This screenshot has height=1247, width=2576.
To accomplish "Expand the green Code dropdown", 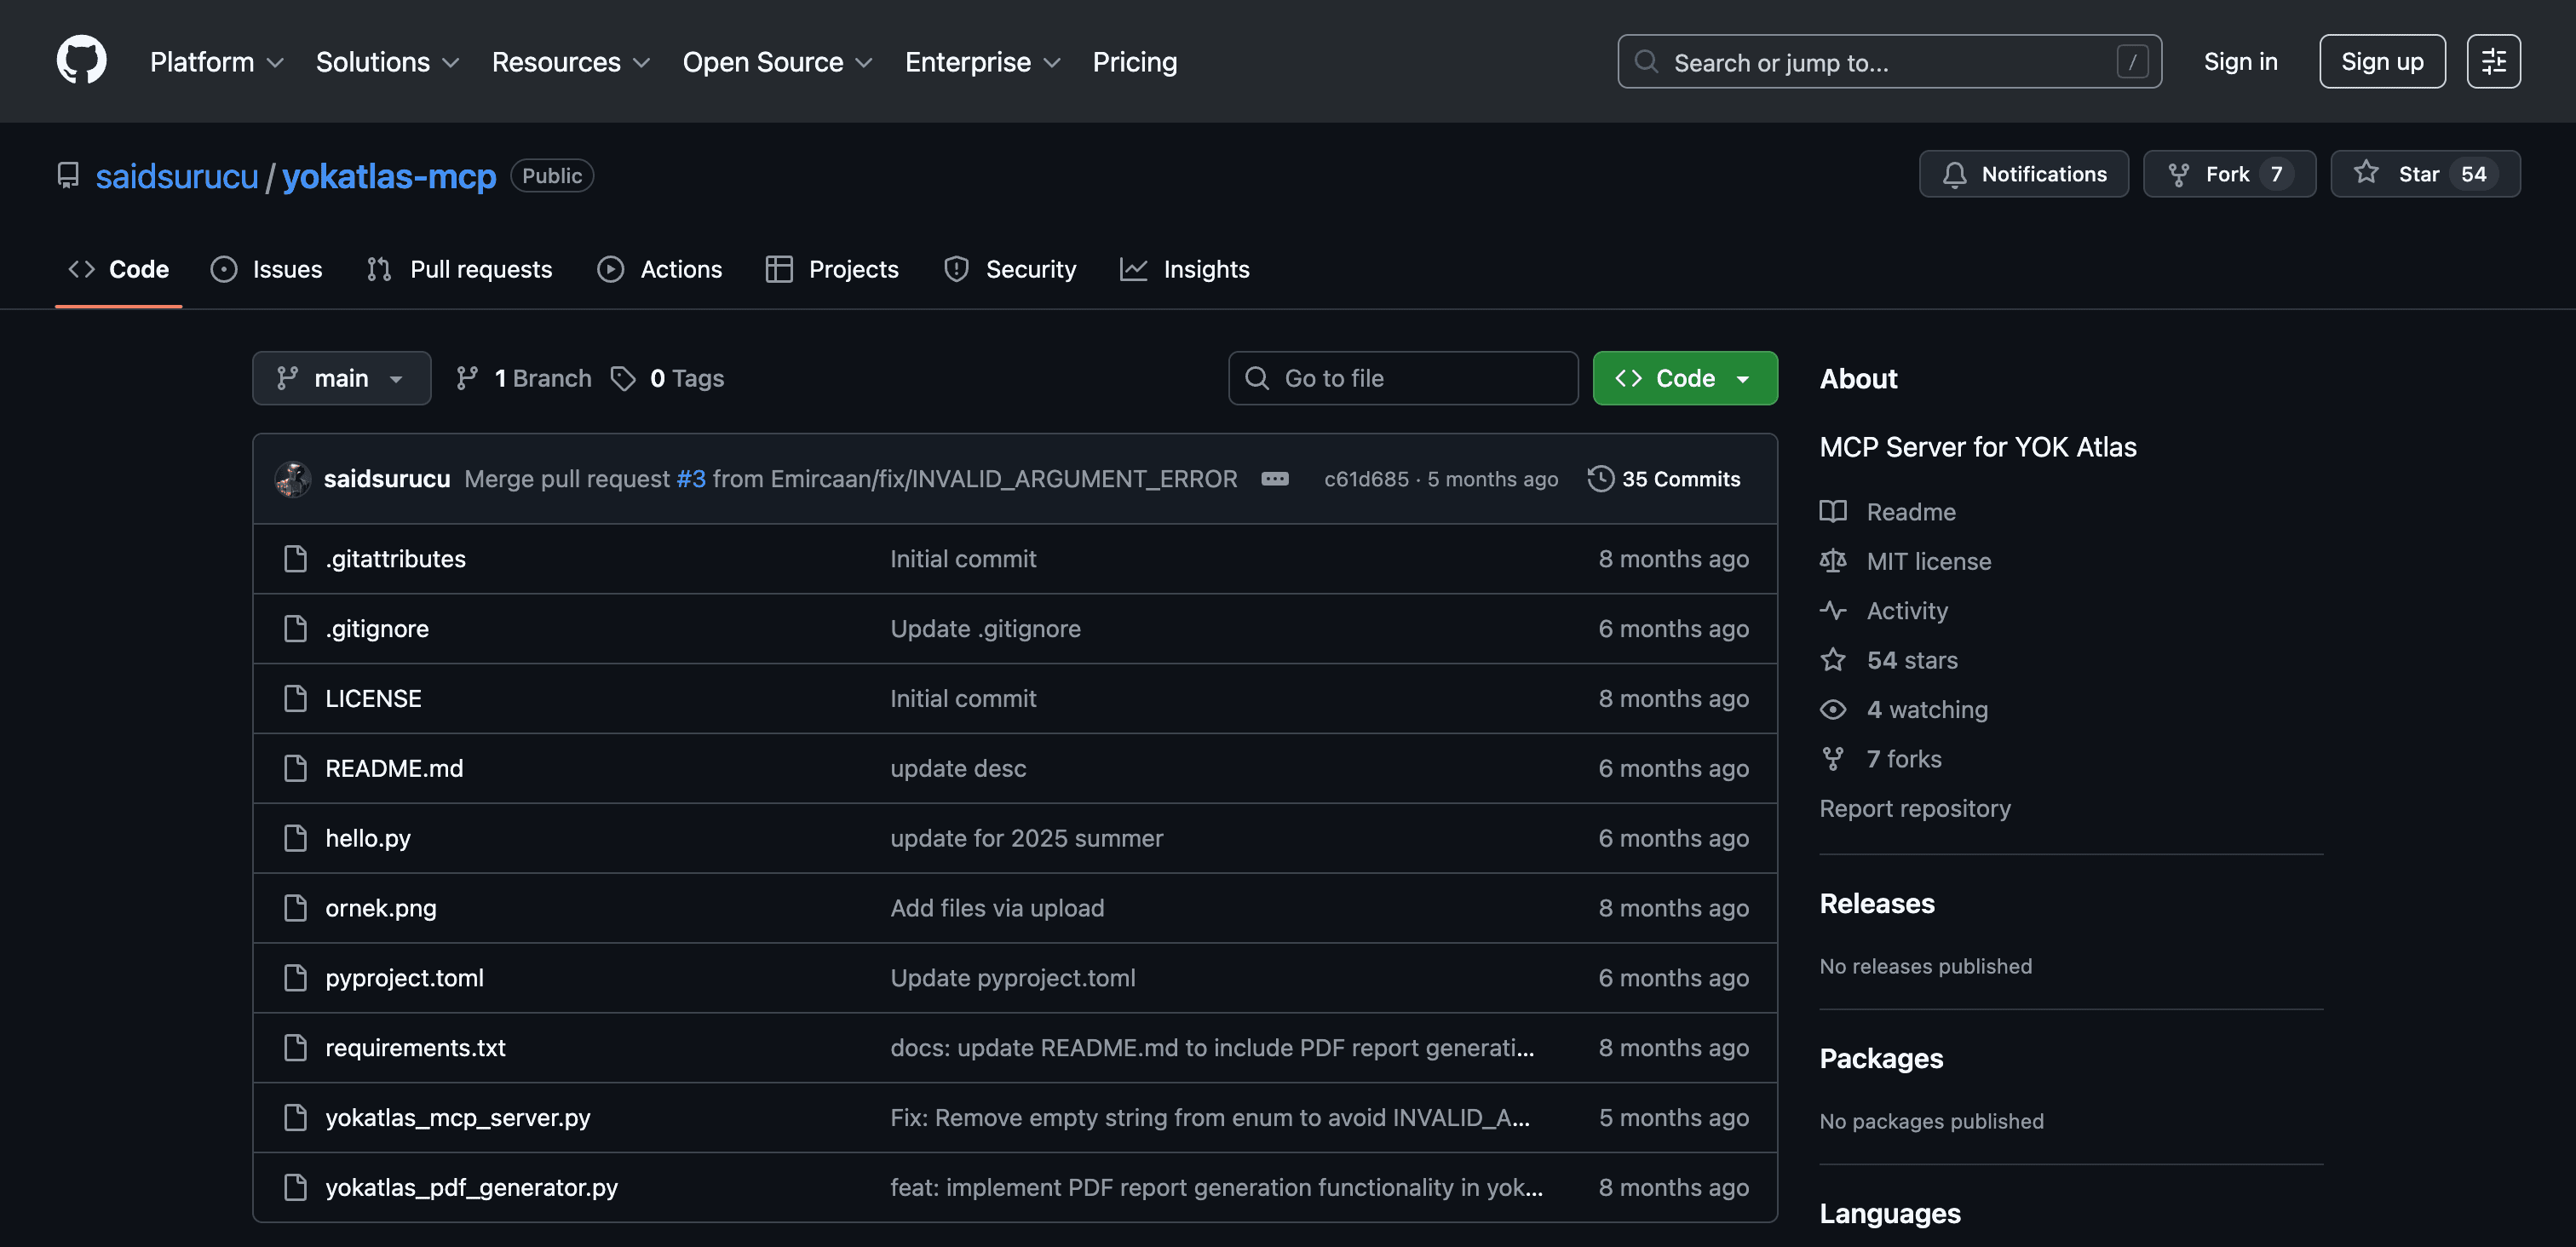I will tap(1684, 378).
